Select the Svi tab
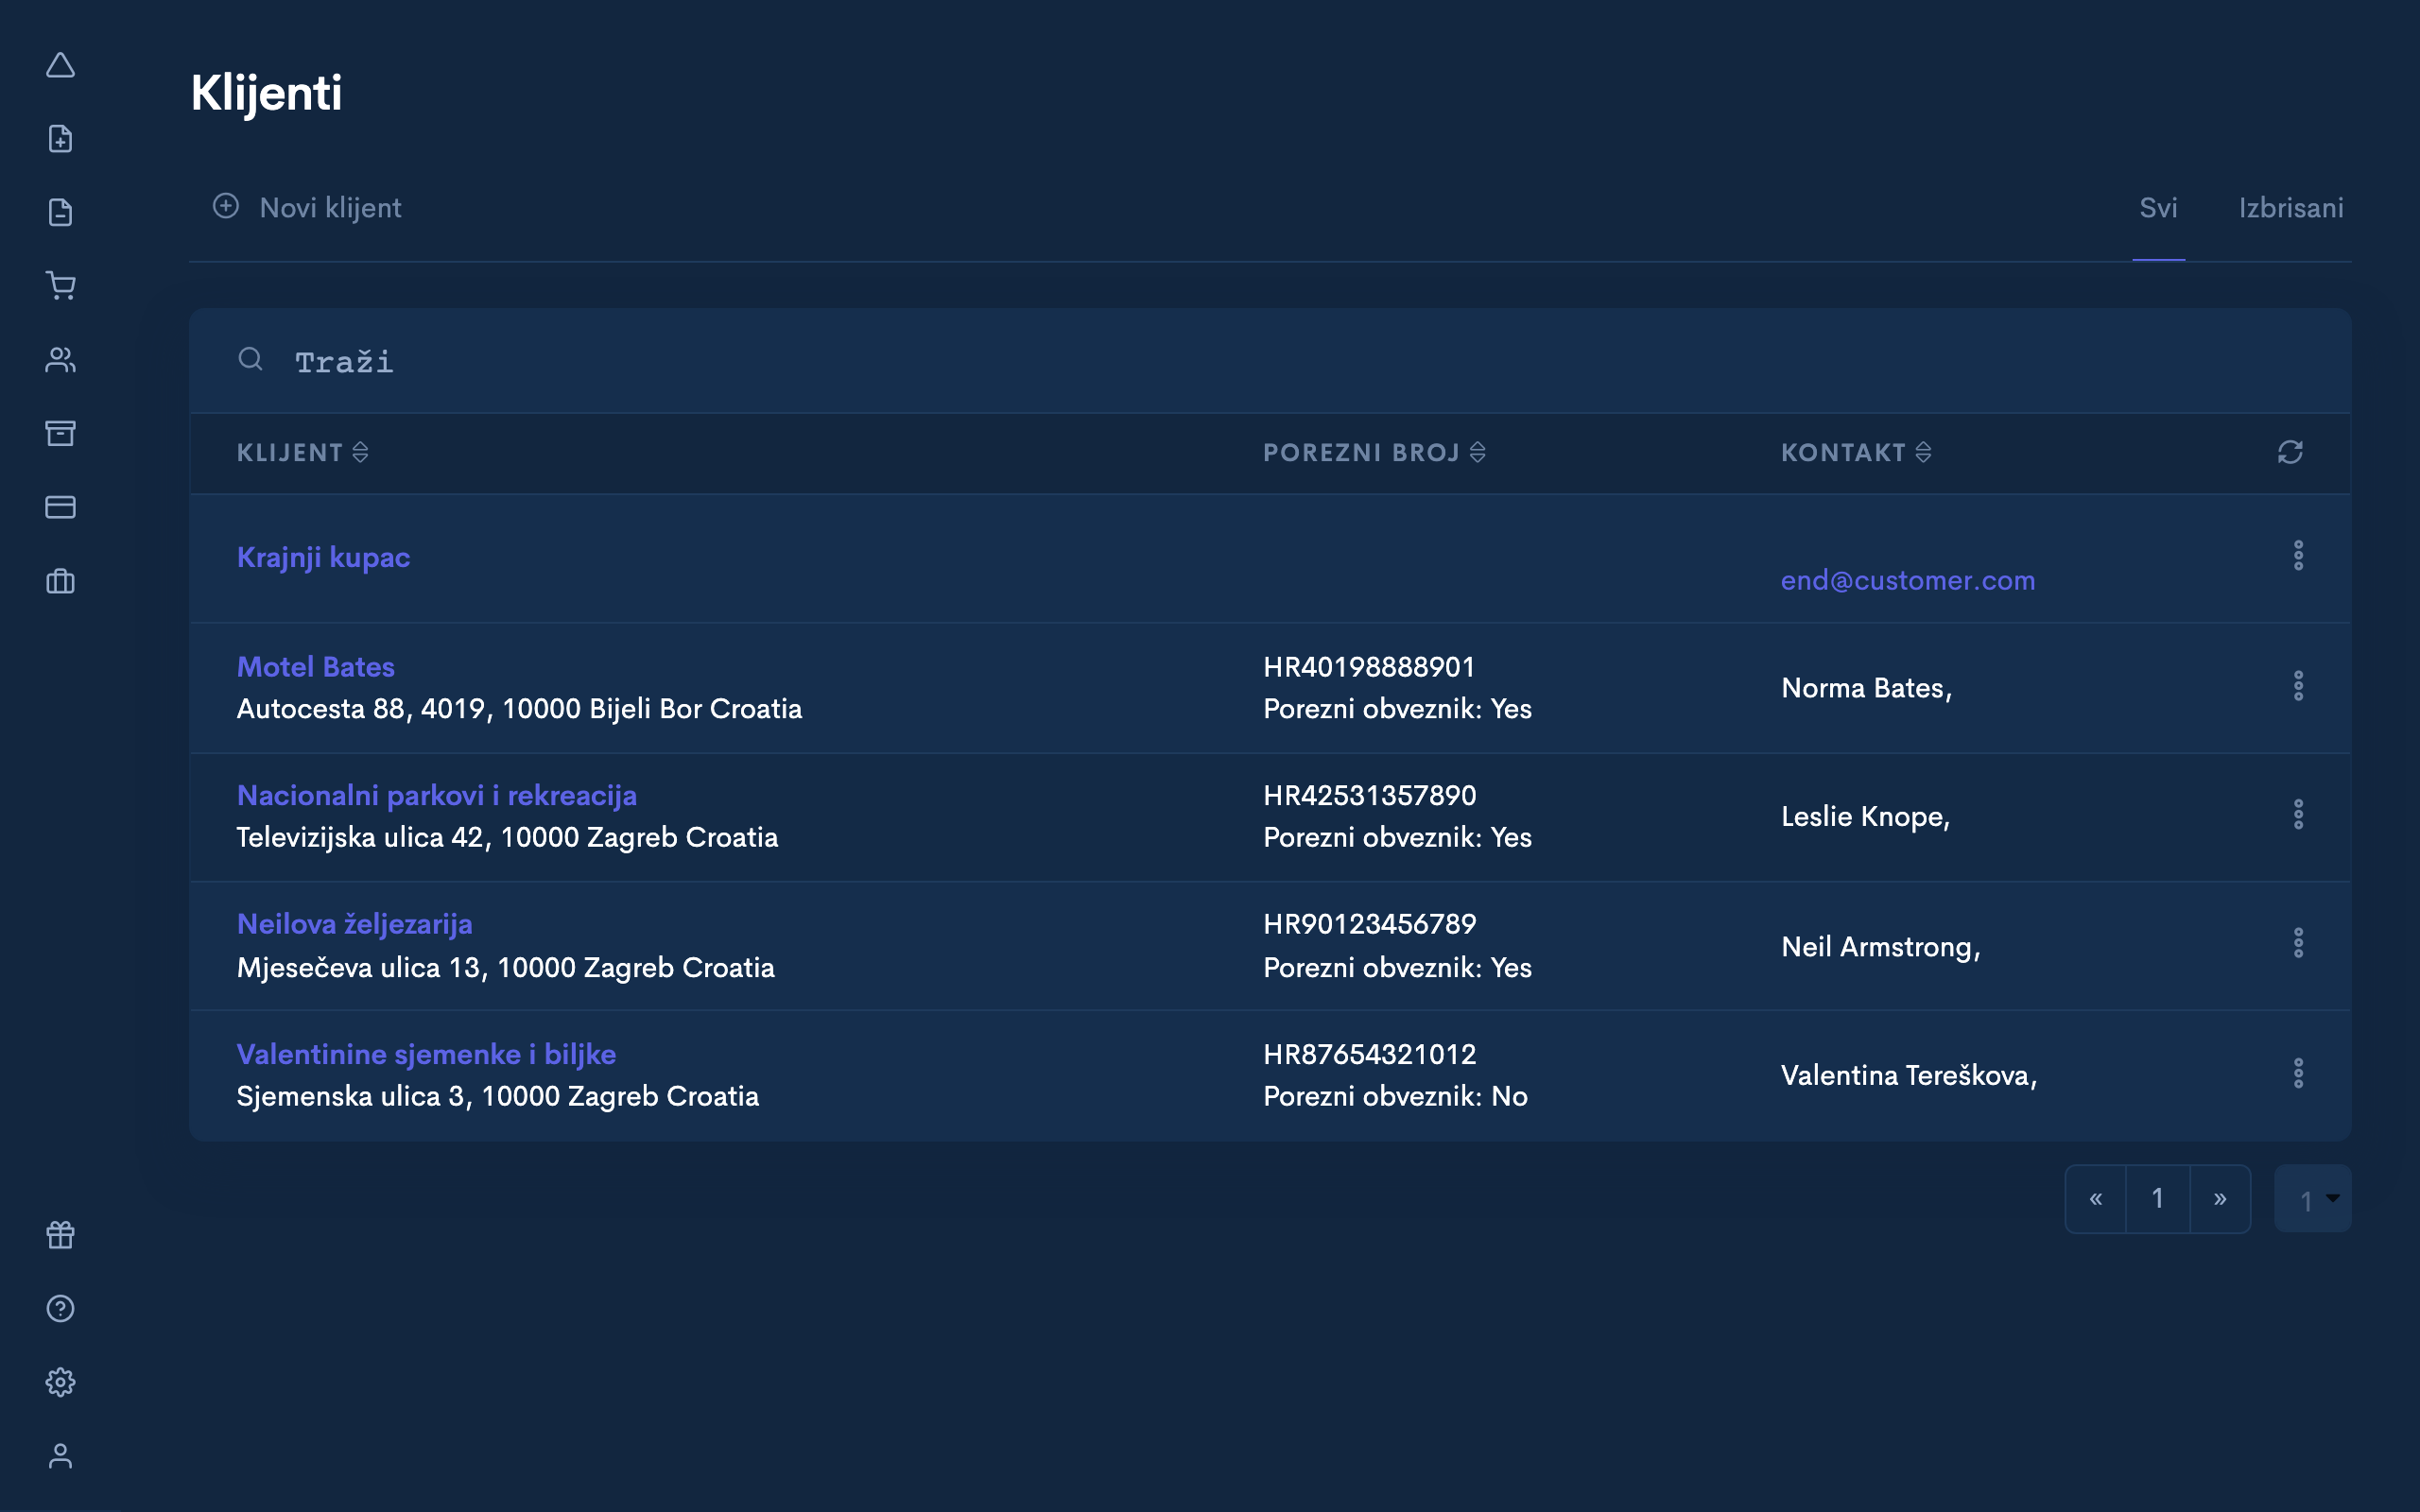Viewport: 2420px width, 1512px height. [2156, 208]
